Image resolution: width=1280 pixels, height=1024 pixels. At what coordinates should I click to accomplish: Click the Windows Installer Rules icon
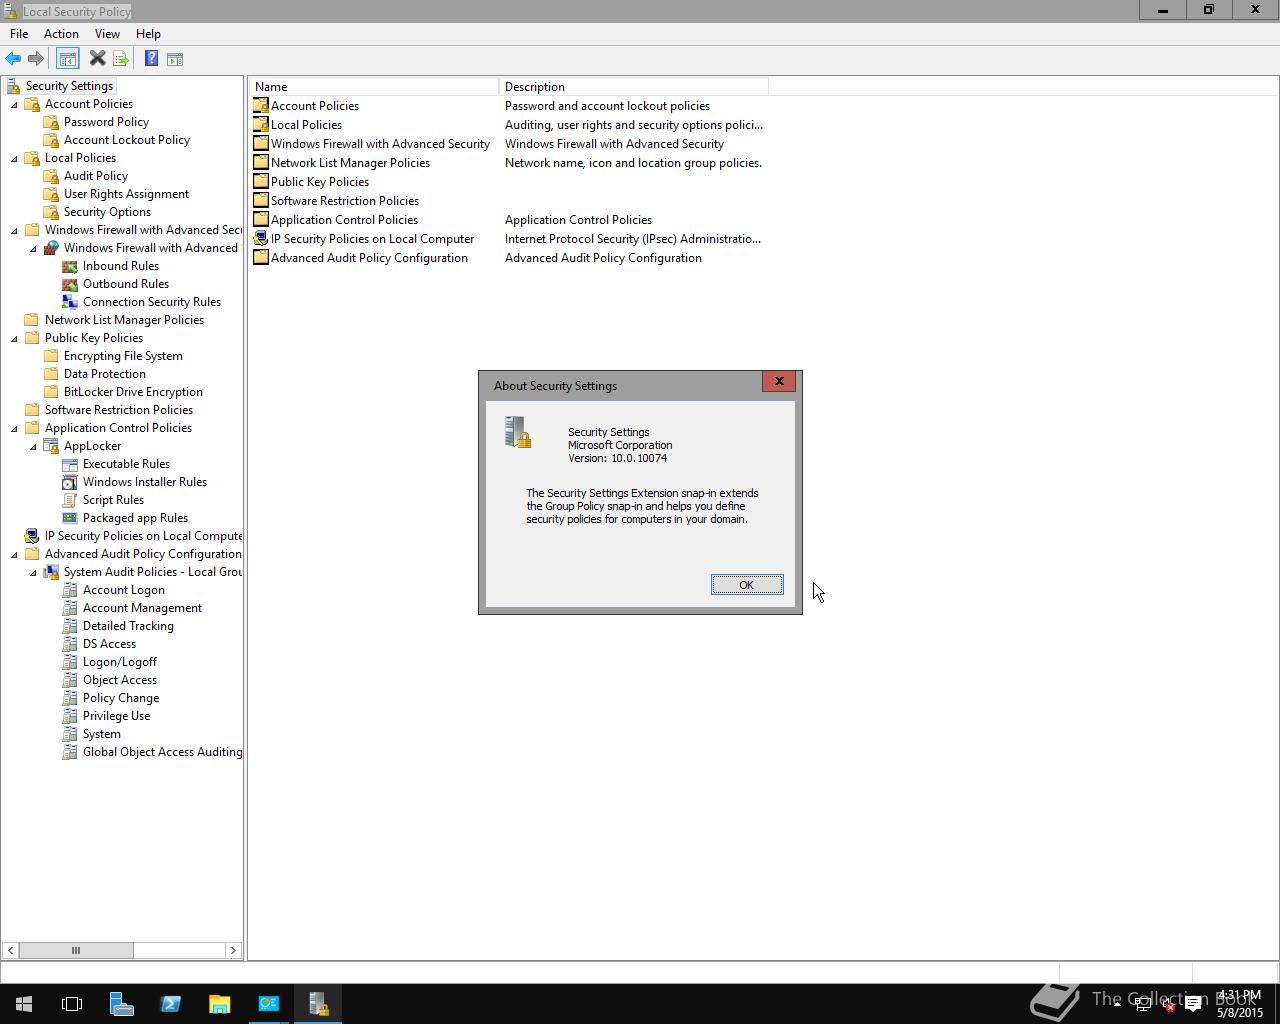pyautogui.click(x=70, y=482)
